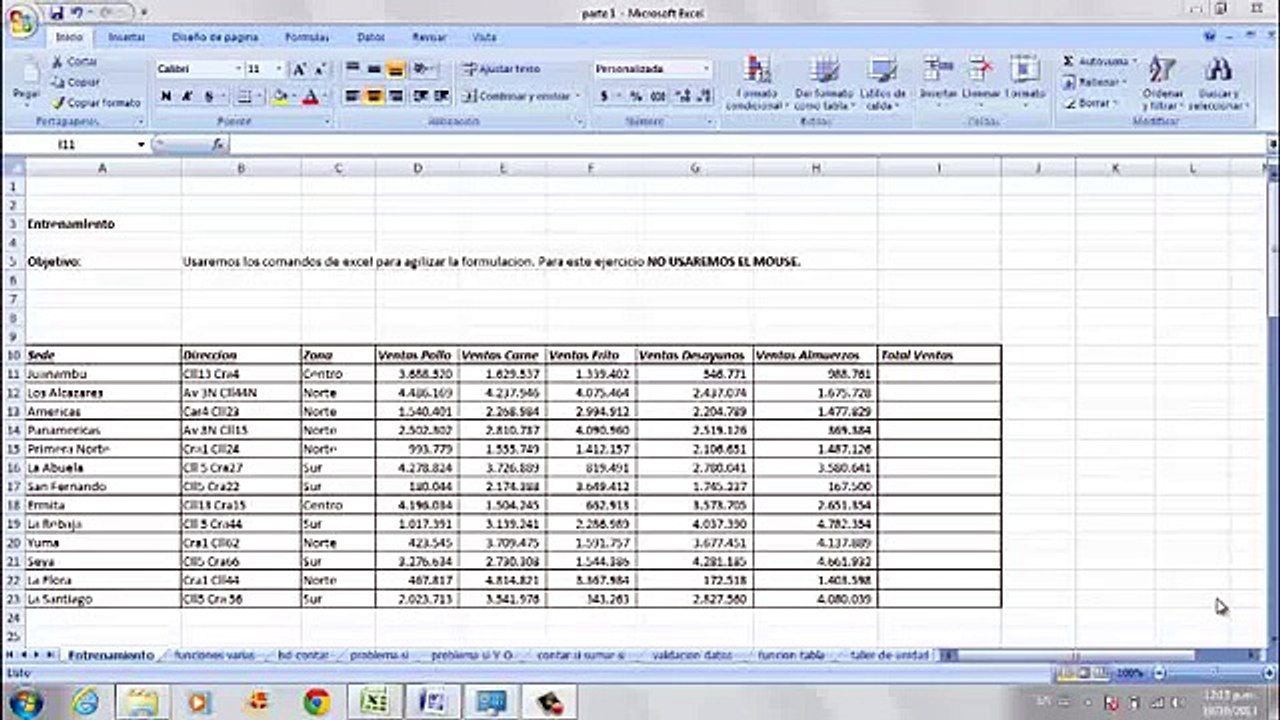Click the insert function fx icon
The height and width of the screenshot is (720, 1280).
click(x=218, y=145)
